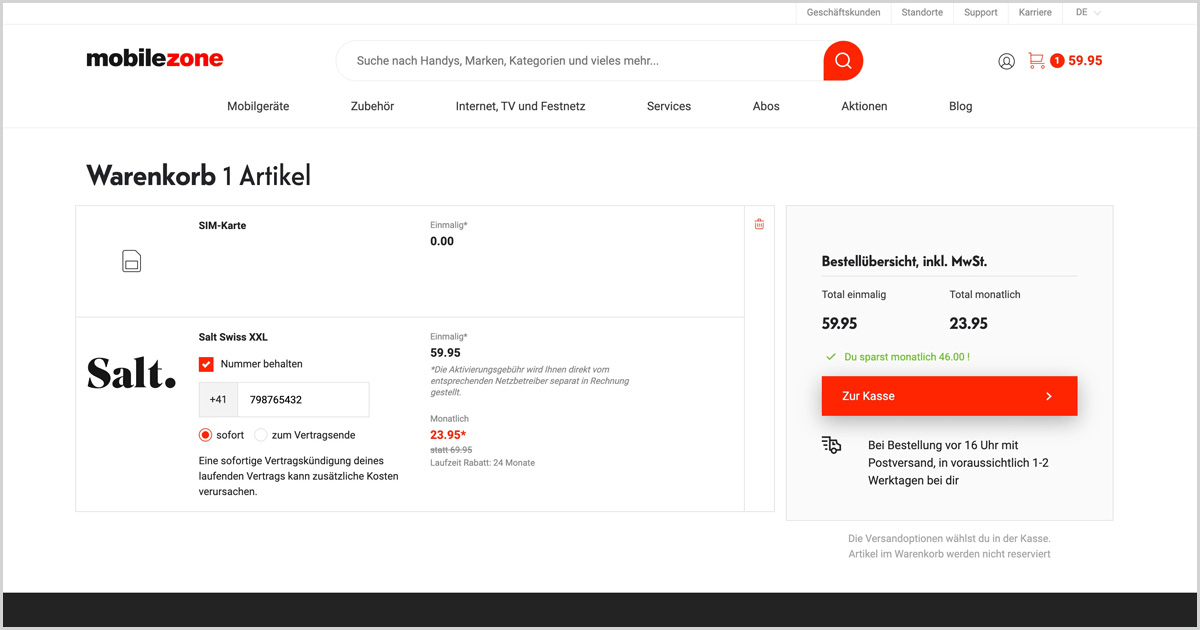The height and width of the screenshot is (630, 1200).
Task: Open the Abos navigation menu
Action: click(x=766, y=106)
